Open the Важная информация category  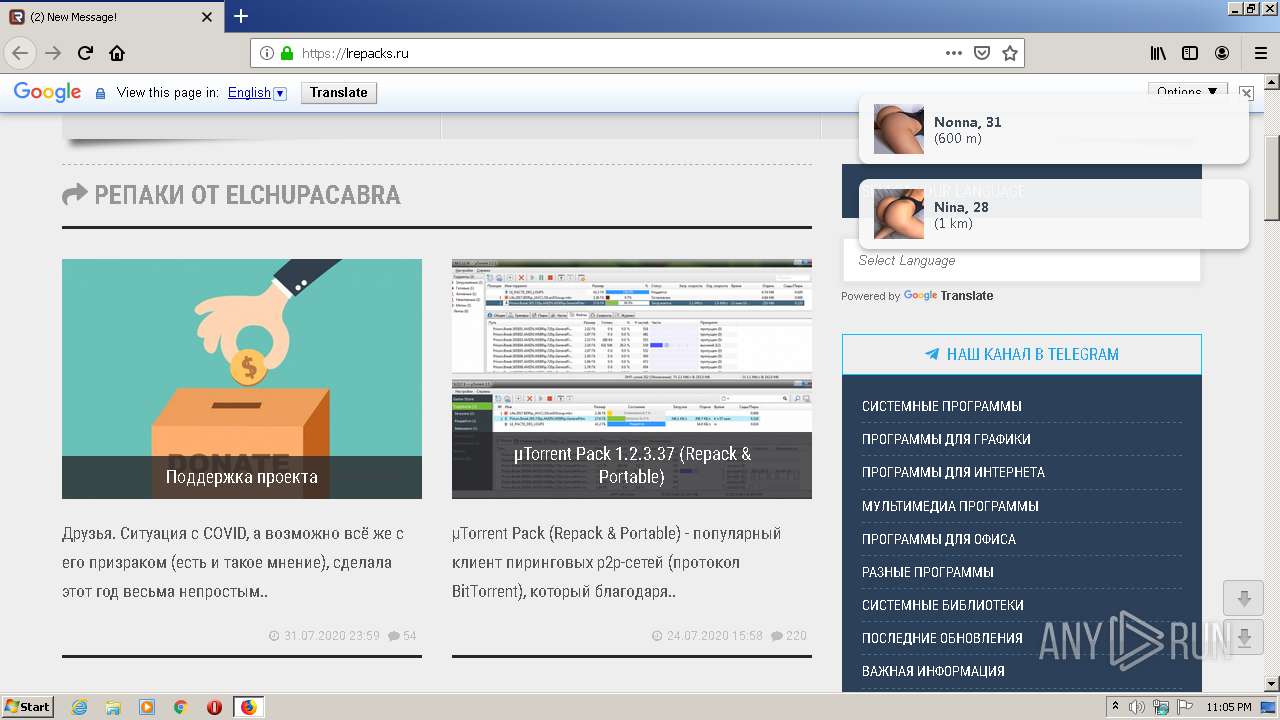tap(933, 671)
